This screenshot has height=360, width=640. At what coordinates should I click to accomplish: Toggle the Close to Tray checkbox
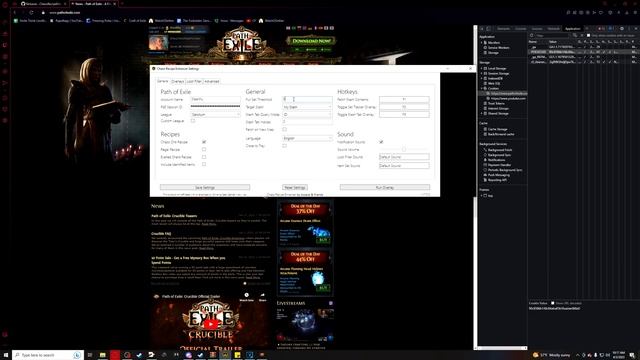[284, 146]
